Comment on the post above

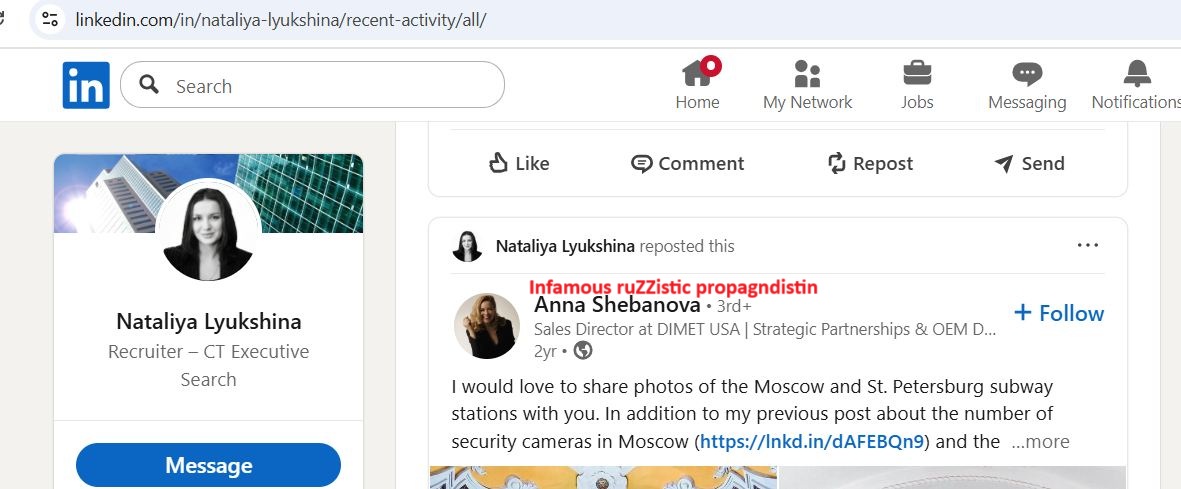coord(688,163)
